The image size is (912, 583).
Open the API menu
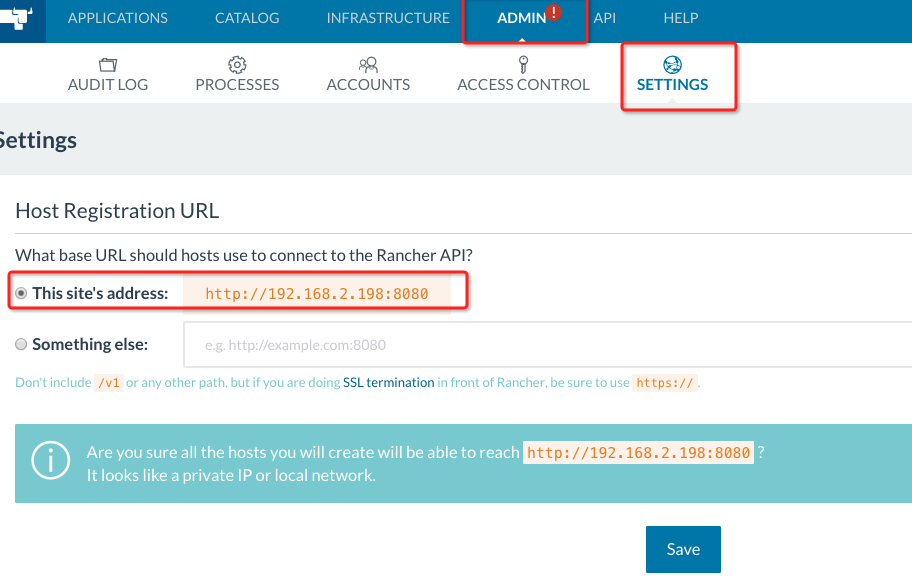(605, 18)
